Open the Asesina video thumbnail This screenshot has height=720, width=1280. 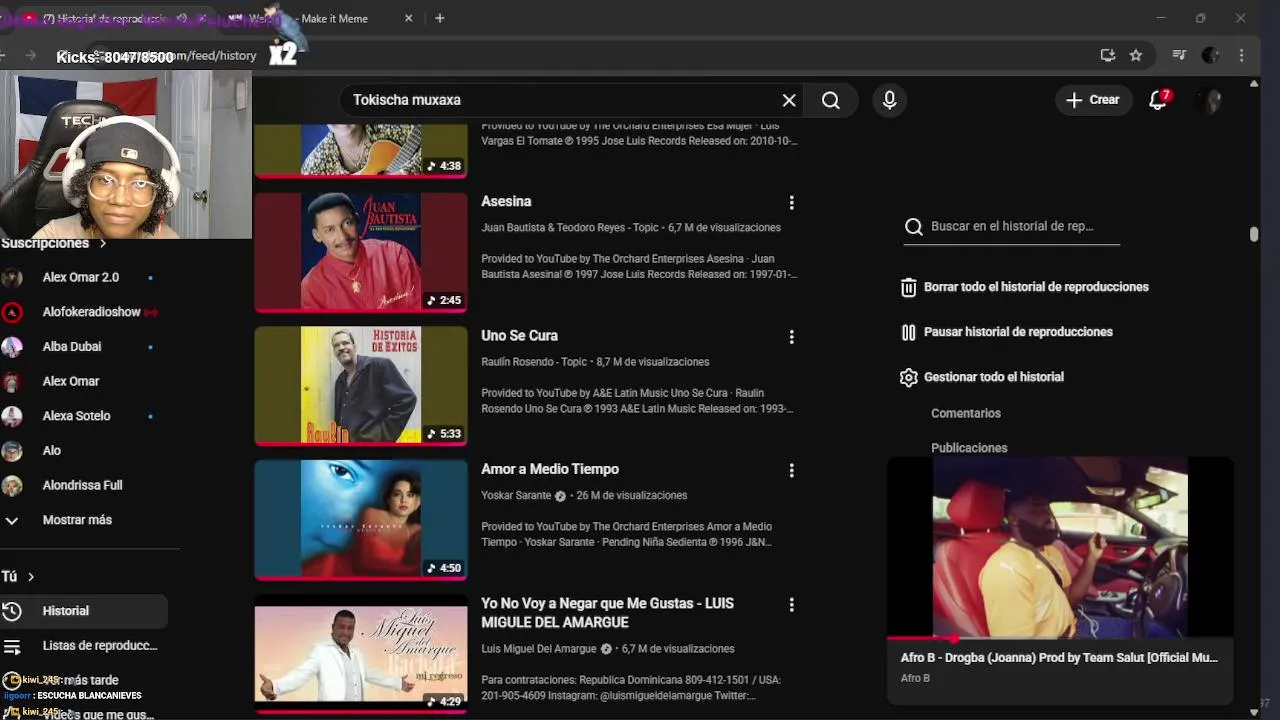point(361,251)
